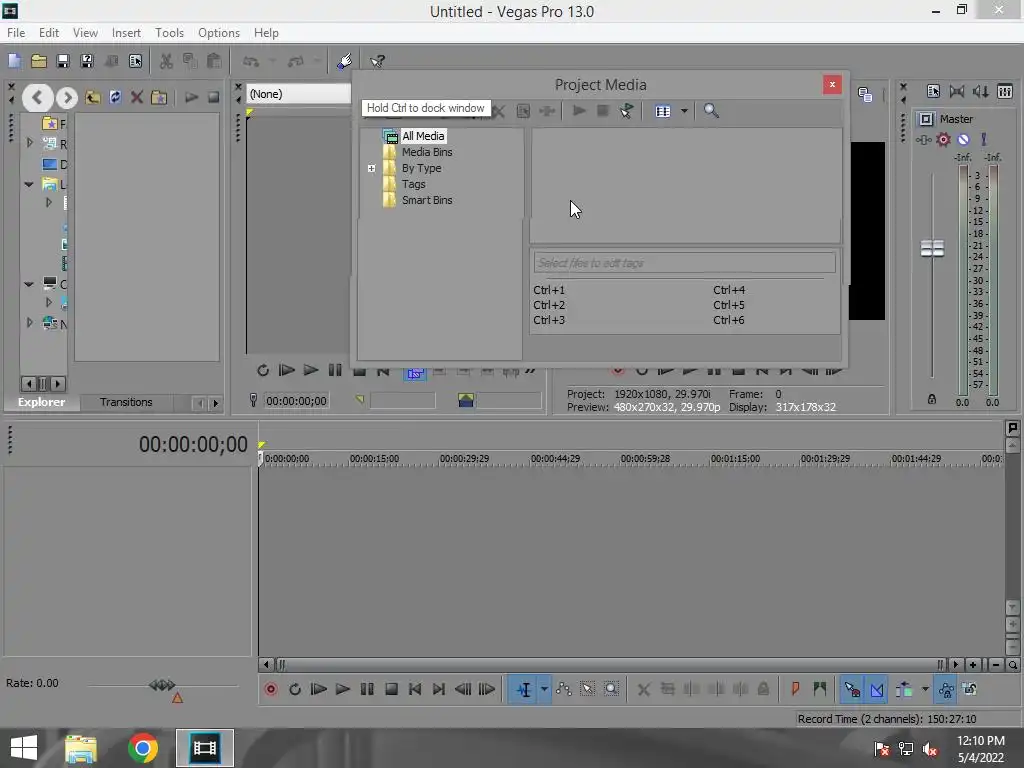Screen dimensions: 1024x768
Task: Pick the Zoom Edit tool magnifier
Action: click(x=611, y=690)
